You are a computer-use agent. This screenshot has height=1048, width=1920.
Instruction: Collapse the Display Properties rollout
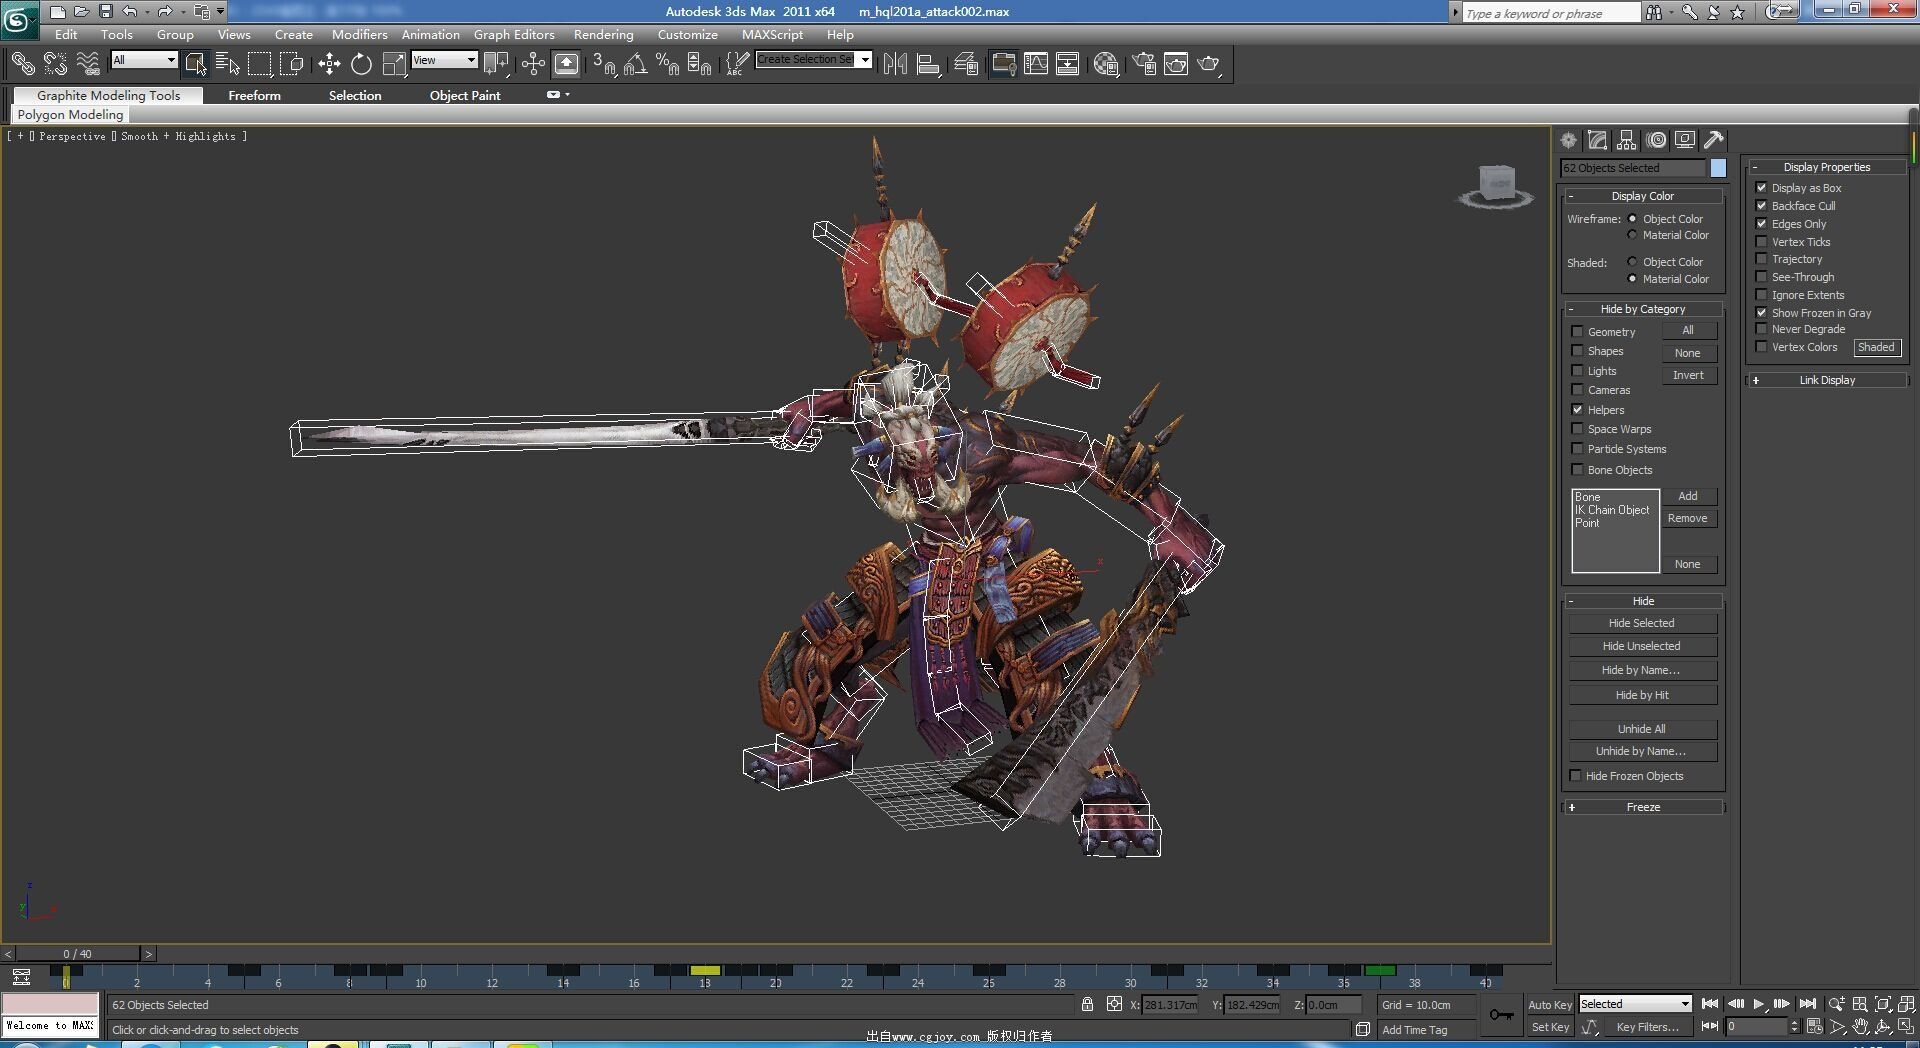tap(1827, 167)
